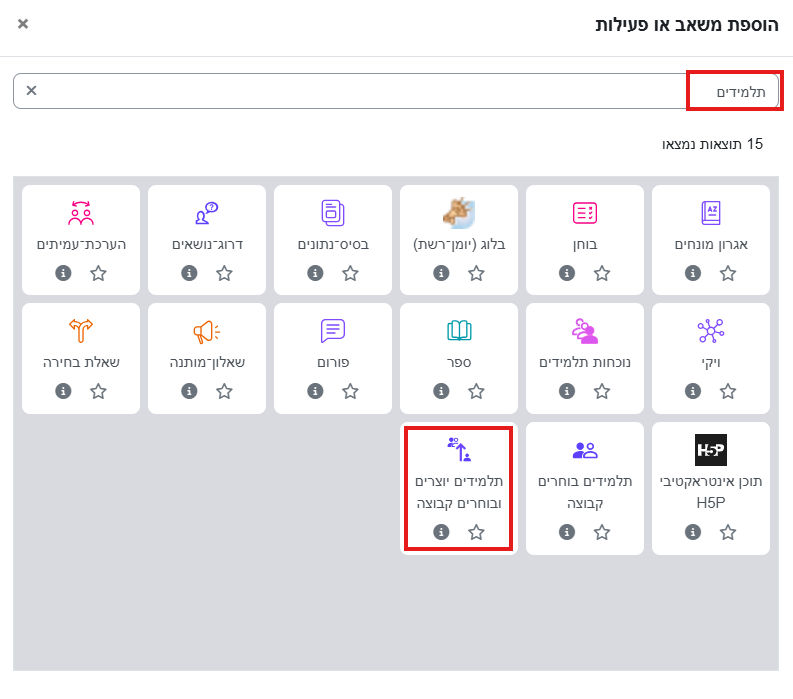Select the H5P interactive content icon
The height and width of the screenshot is (699, 793).
click(711, 449)
